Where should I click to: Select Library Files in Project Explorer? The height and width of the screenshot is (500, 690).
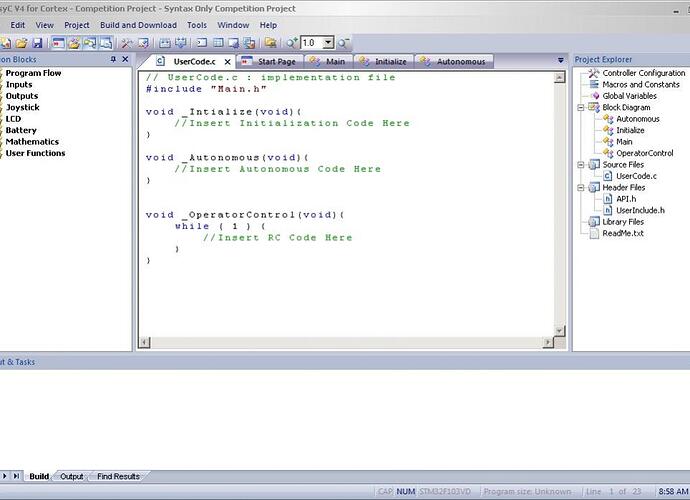tap(623, 222)
